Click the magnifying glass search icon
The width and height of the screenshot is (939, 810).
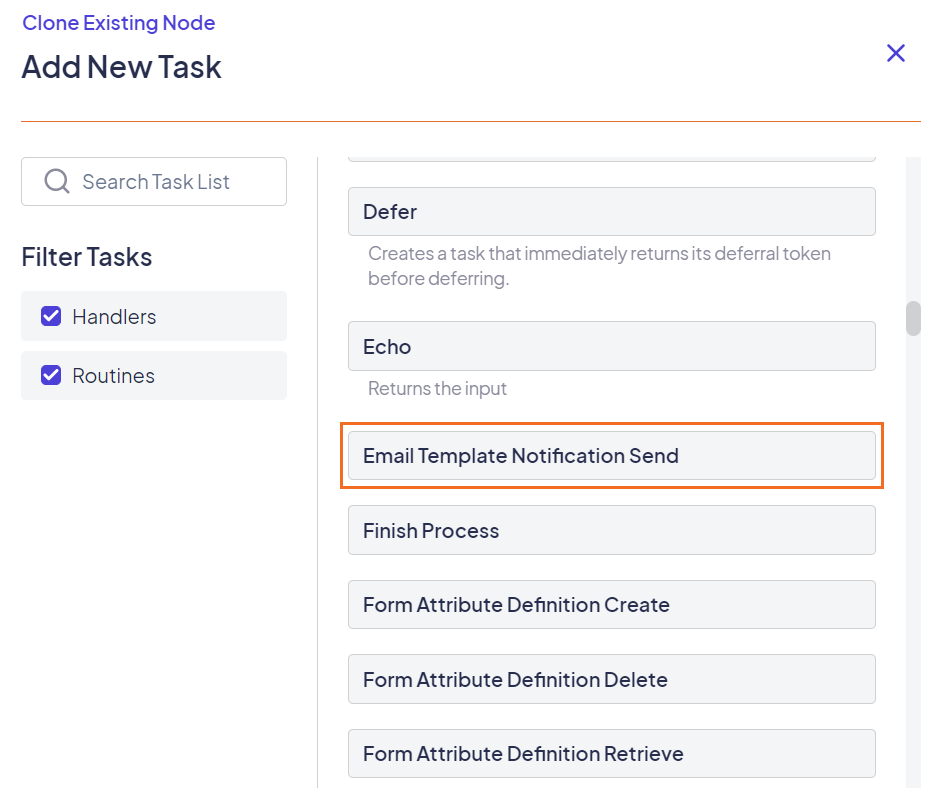point(58,181)
